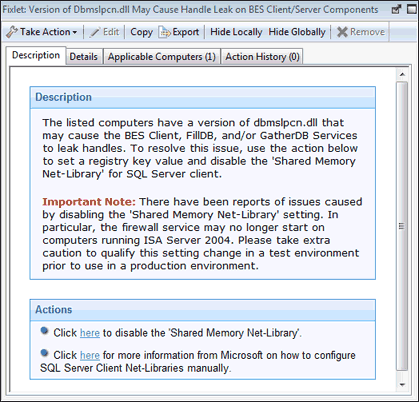Click the pop-out window icon
This screenshot has height=402, width=419.
tap(396, 10)
